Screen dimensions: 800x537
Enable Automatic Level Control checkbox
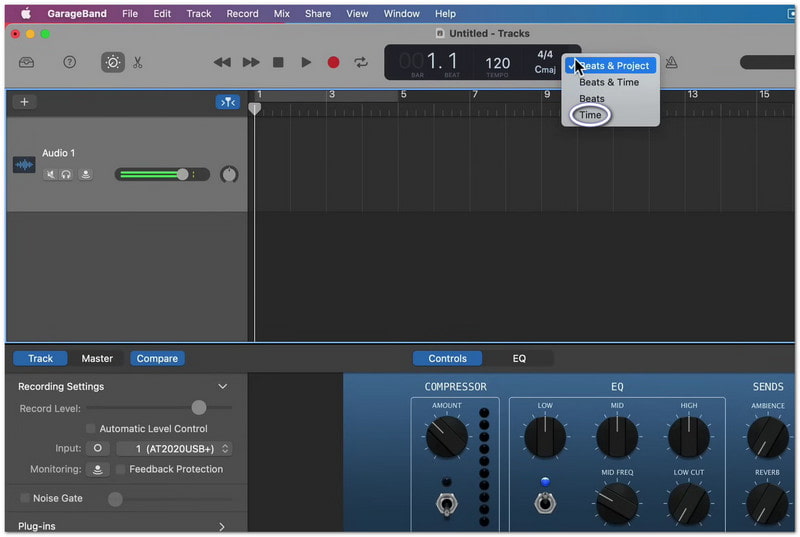click(x=91, y=428)
